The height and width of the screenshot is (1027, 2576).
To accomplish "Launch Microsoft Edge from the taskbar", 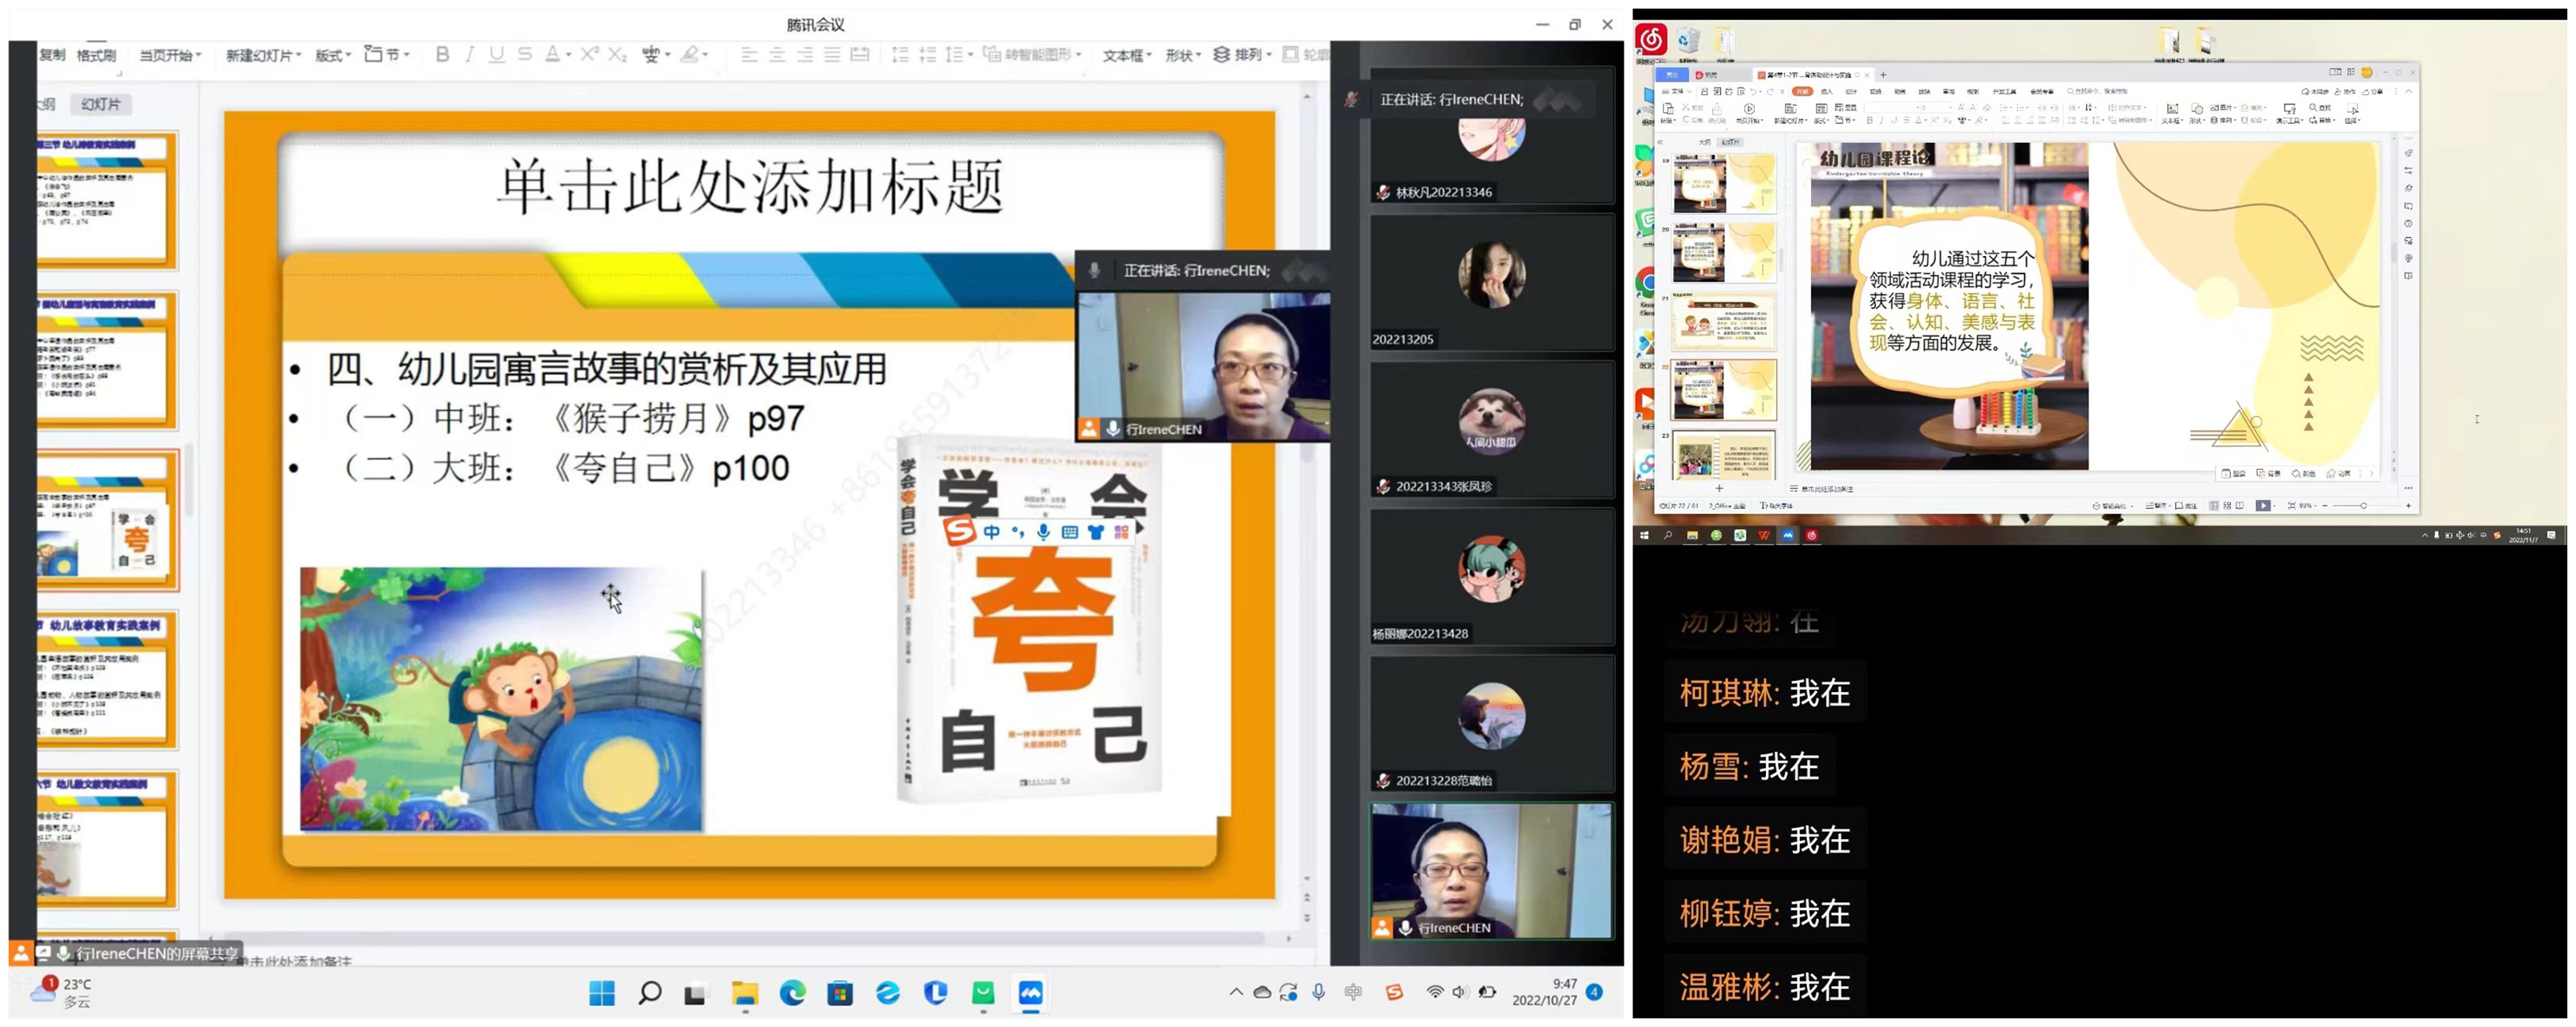I will pos(793,992).
